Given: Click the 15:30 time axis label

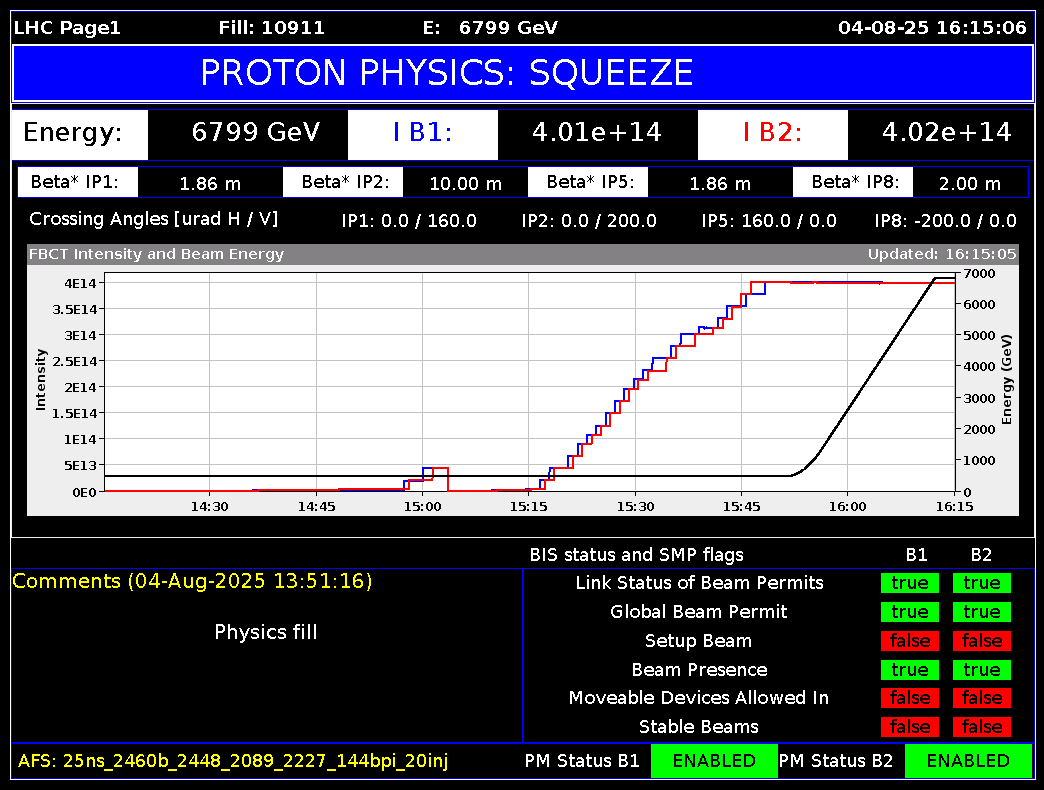Looking at the screenshot, I should (635, 507).
